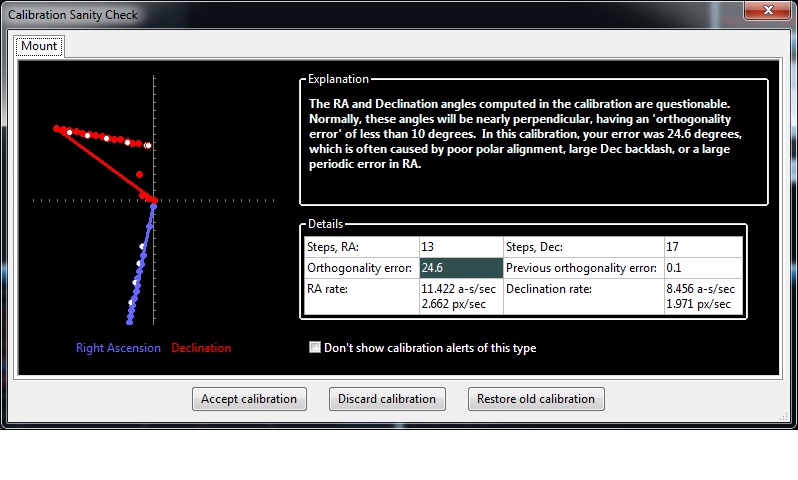The image size is (798, 480).
Task: Click the window resize grip corner
Action: click(x=784, y=416)
